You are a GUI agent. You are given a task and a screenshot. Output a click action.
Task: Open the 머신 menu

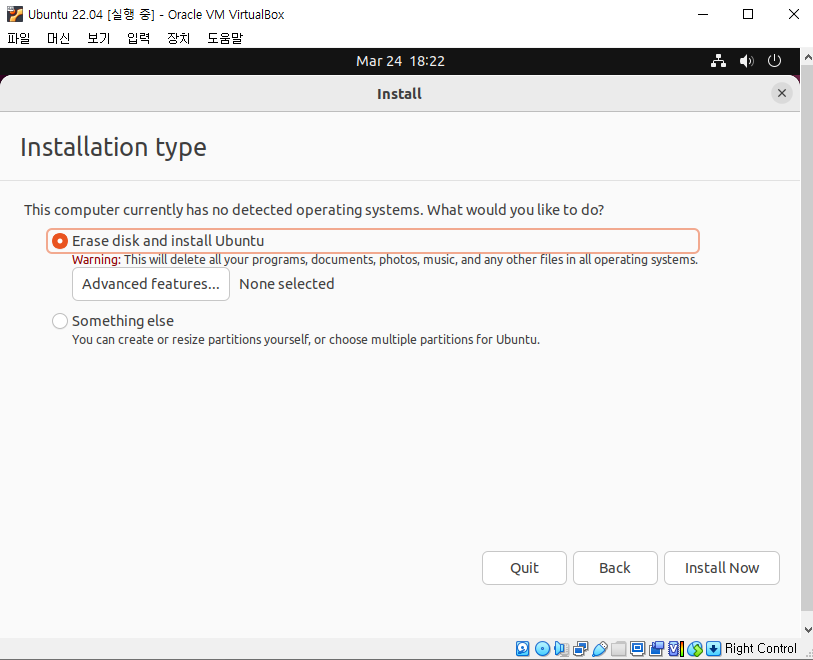tap(59, 38)
